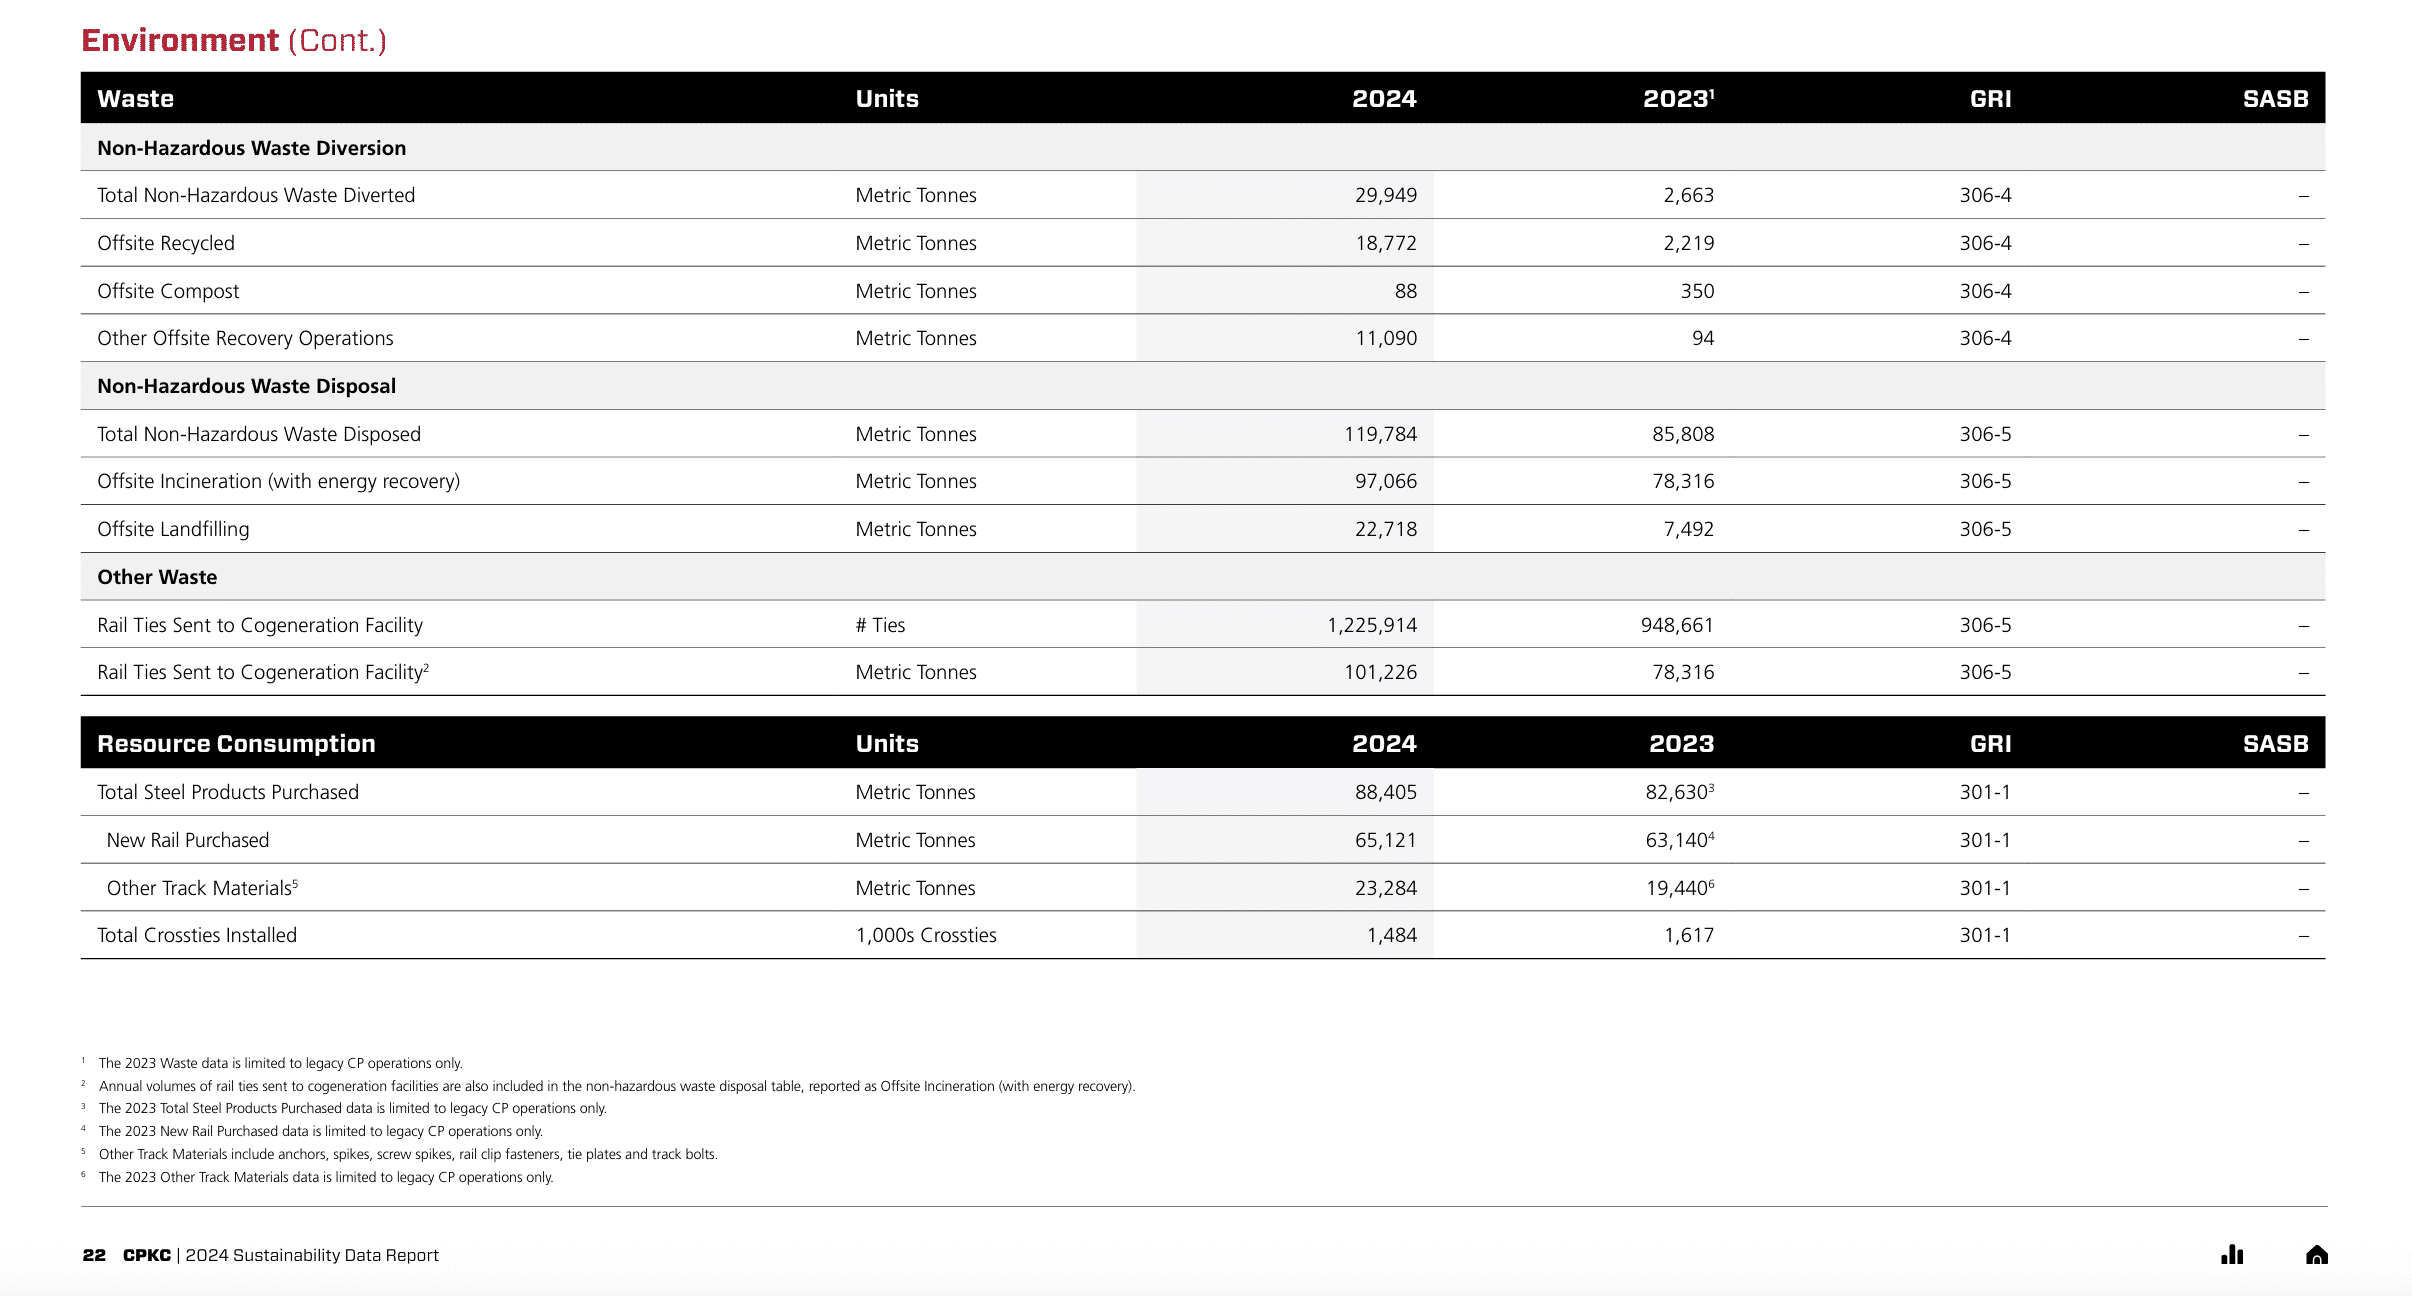
Task: Click the Total Crossties Installed label
Action: tap(197, 935)
